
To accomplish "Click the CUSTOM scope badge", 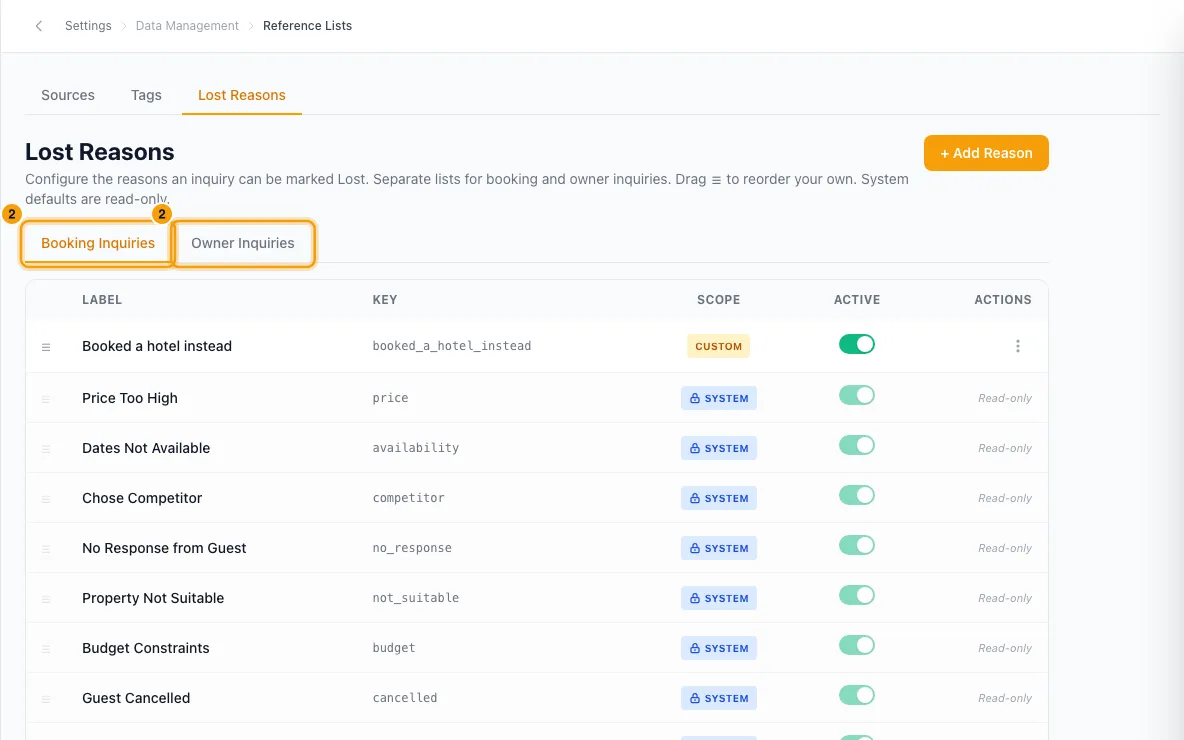I will click(718, 346).
